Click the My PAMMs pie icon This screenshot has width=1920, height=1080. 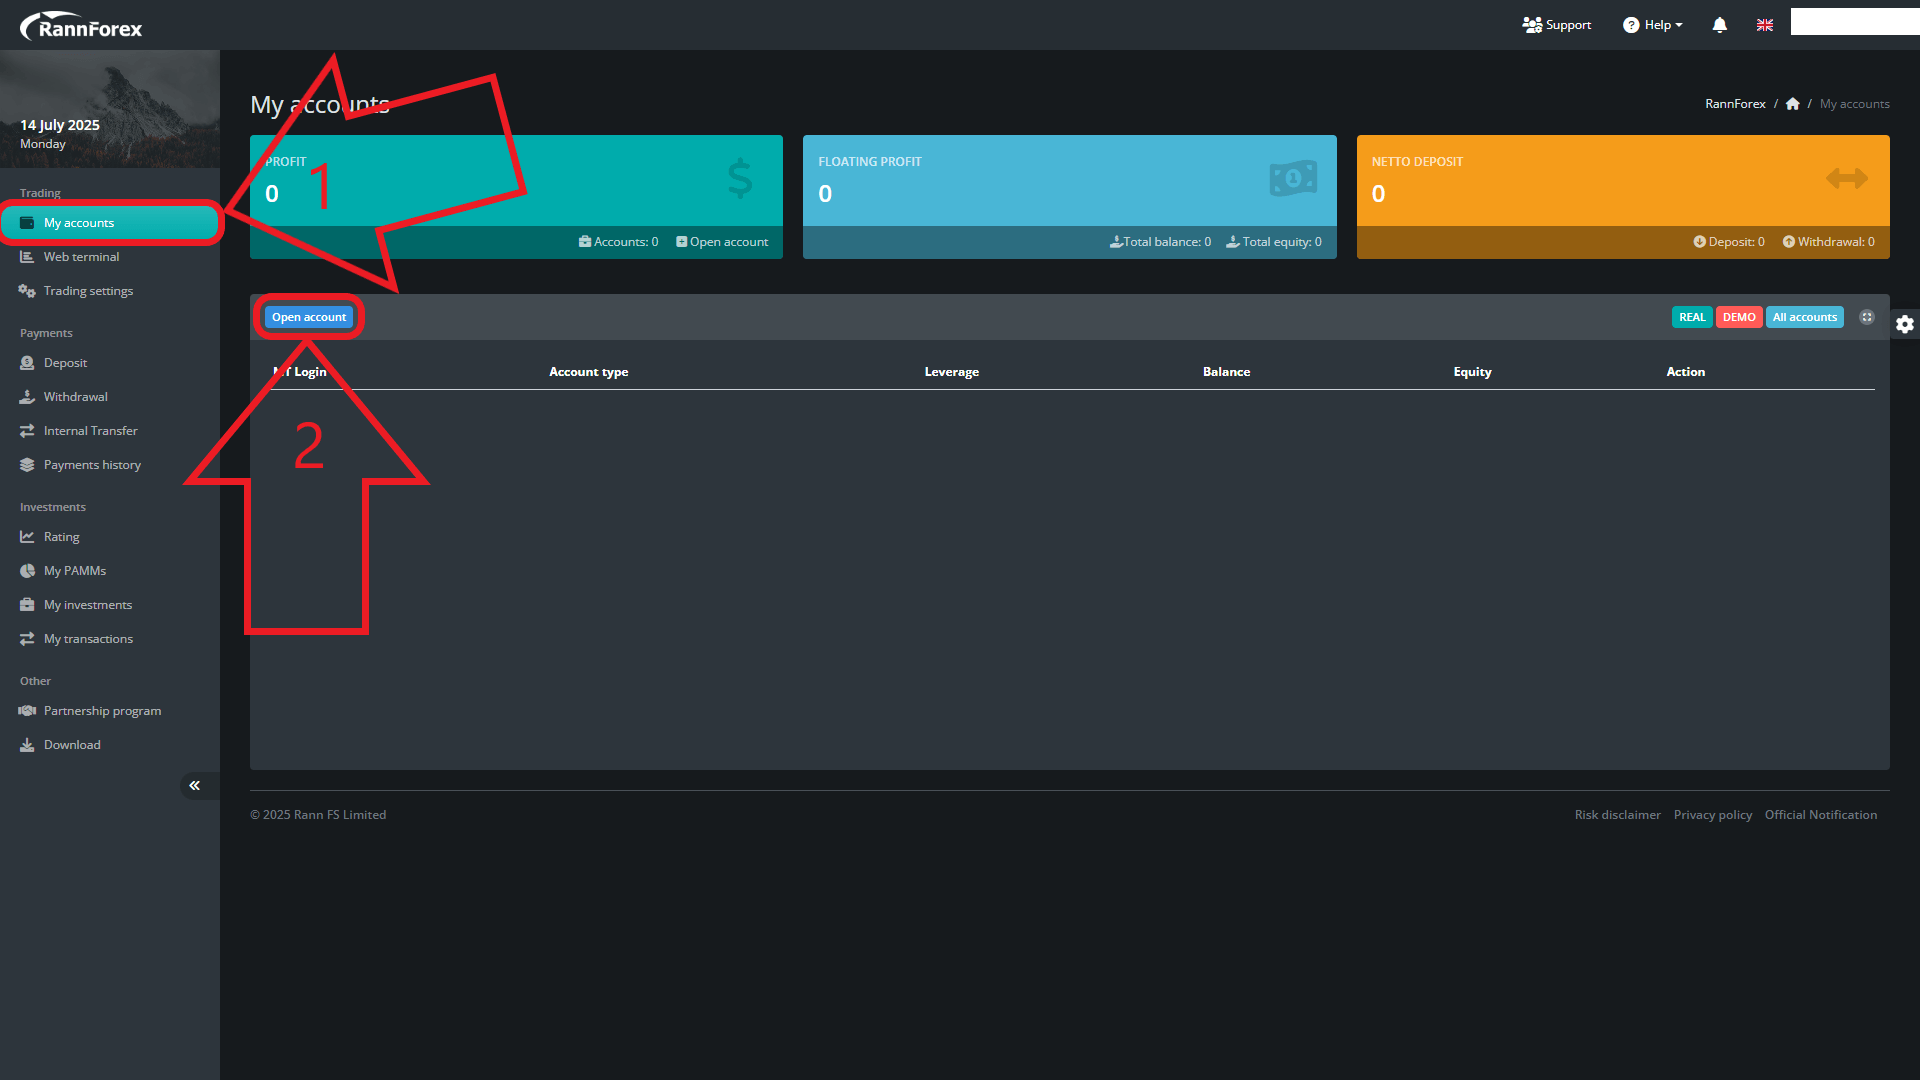(x=27, y=571)
